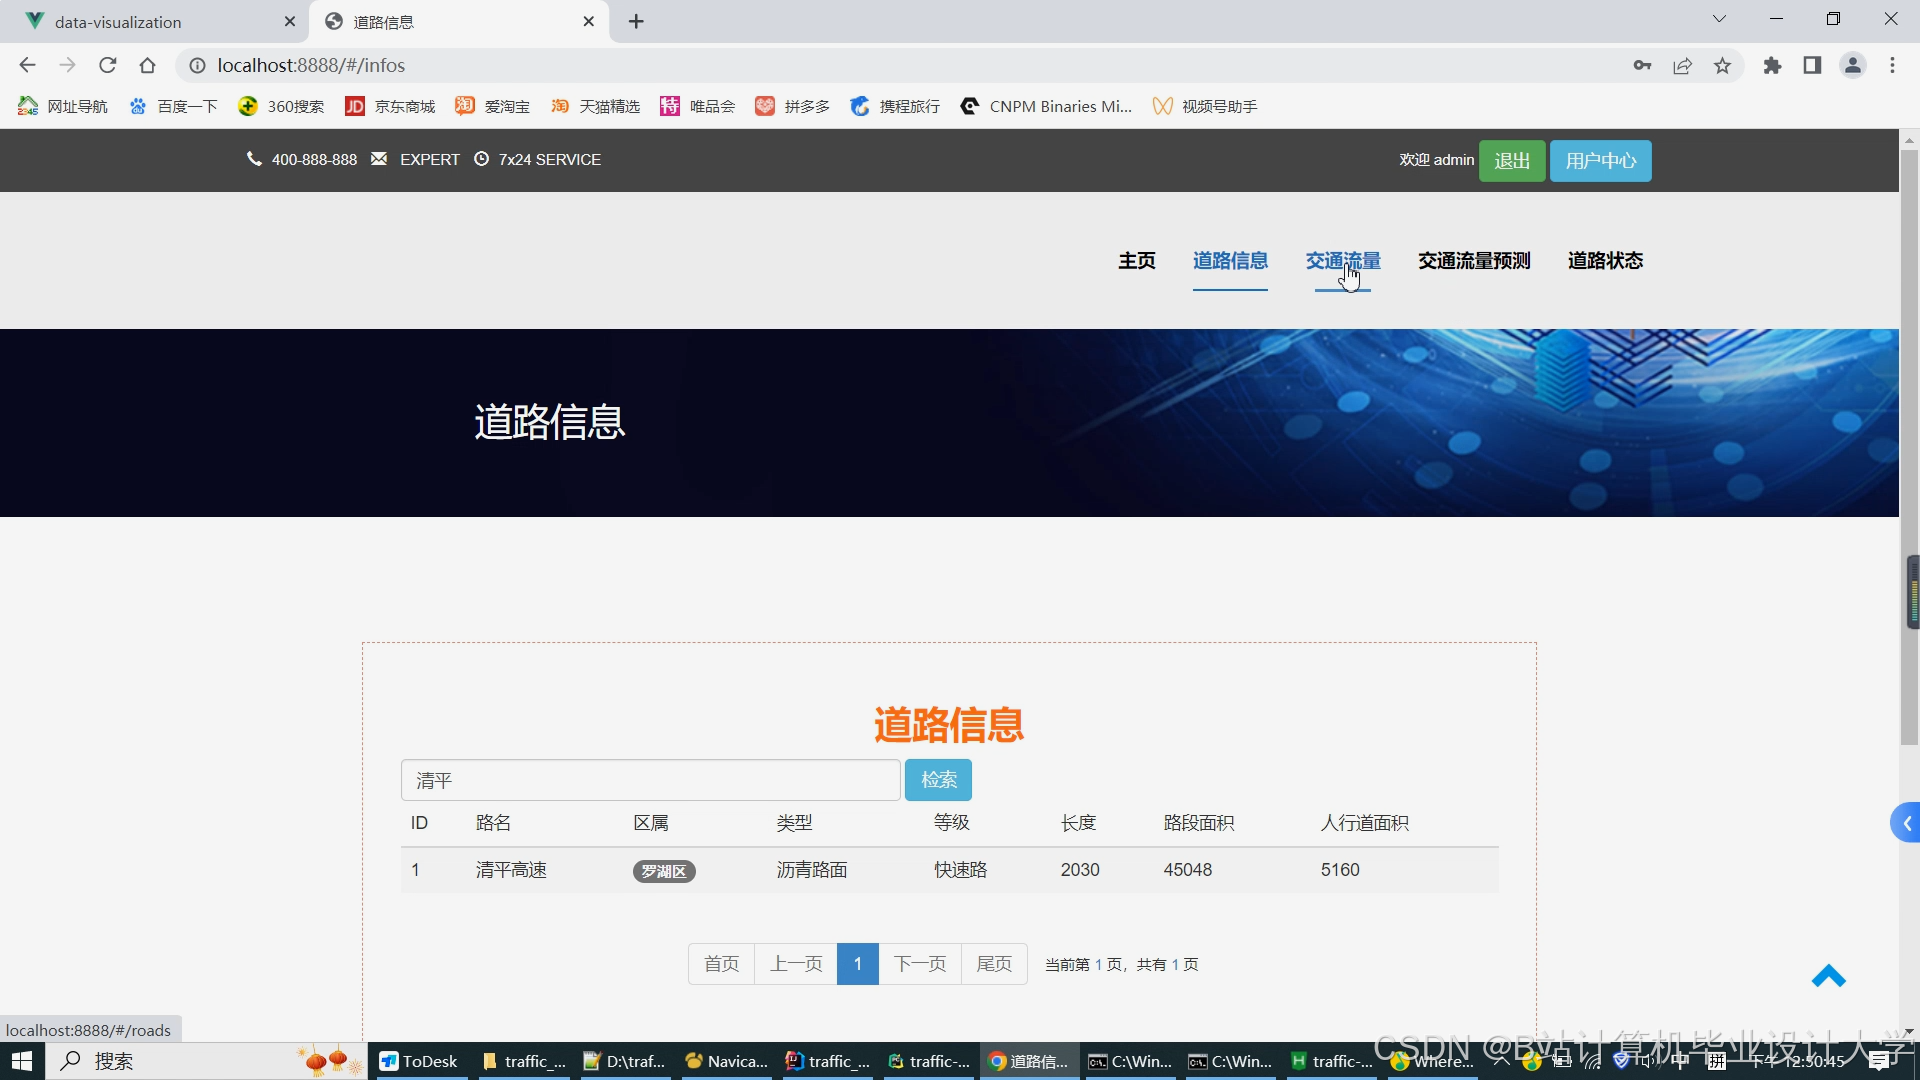Open the saved passwords key icon
Screen dimensions: 1920x1080
[x=1642, y=66]
